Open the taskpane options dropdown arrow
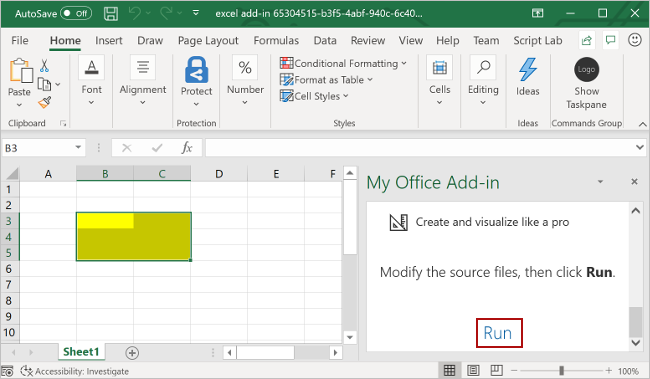This screenshot has width=650, height=379. tap(600, 182)
